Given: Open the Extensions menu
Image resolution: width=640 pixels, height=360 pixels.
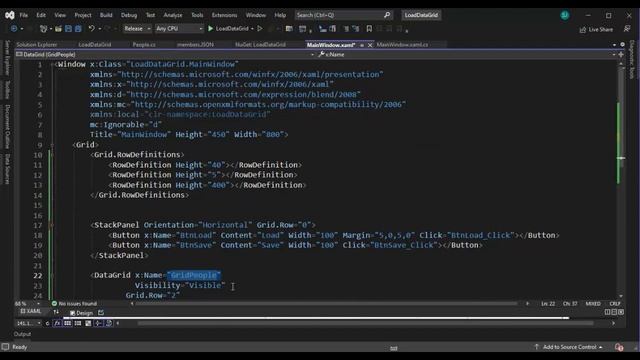Looking at the screenshot, I should 224,15.
